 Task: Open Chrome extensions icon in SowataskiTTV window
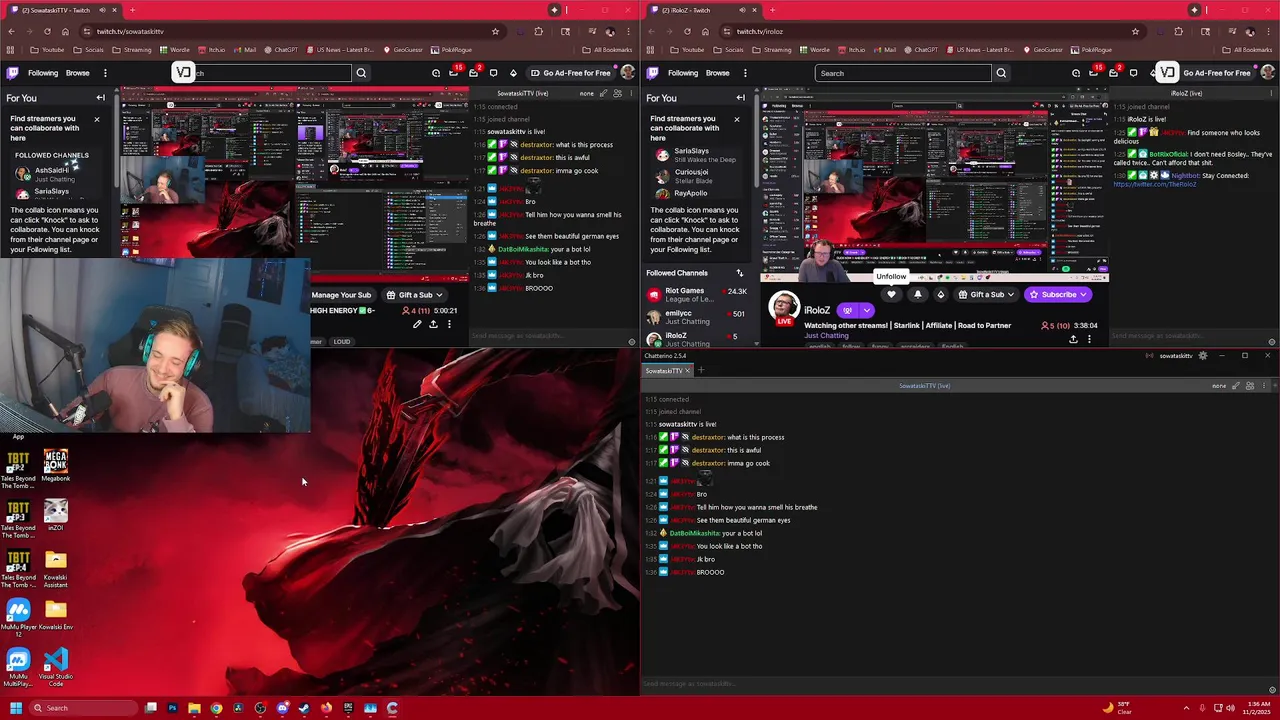pyautogui.click(x=538, y=31)
